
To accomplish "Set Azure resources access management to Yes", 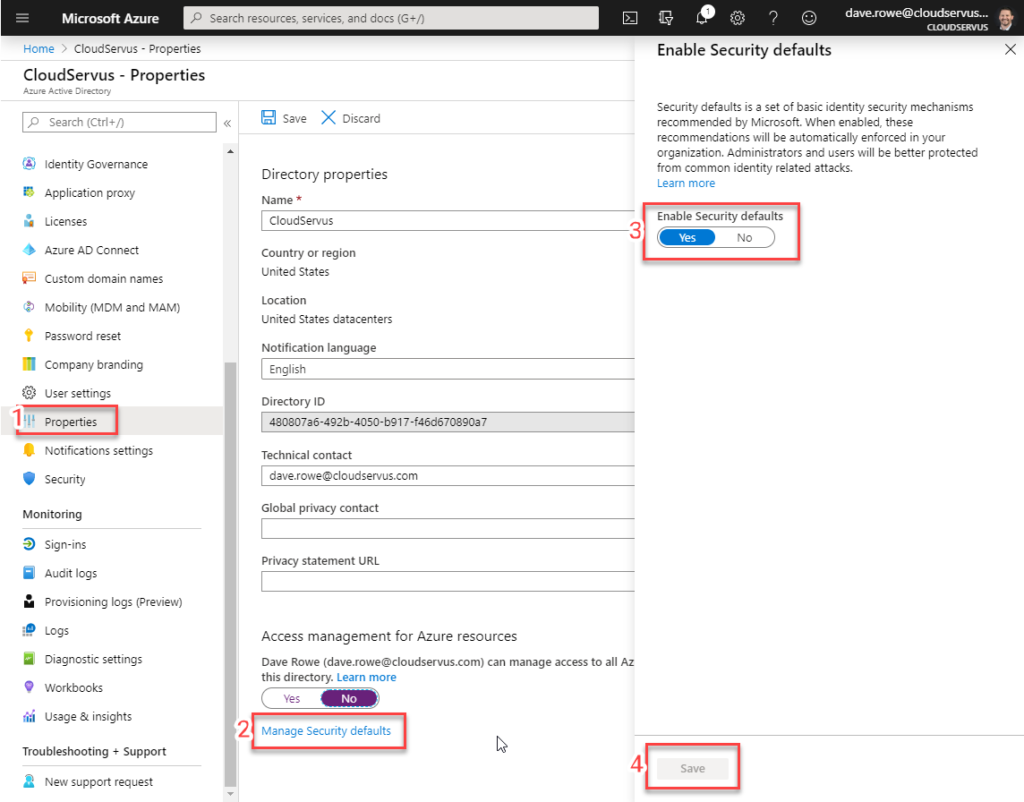I will pyautogui.click(x=291, y=698).
